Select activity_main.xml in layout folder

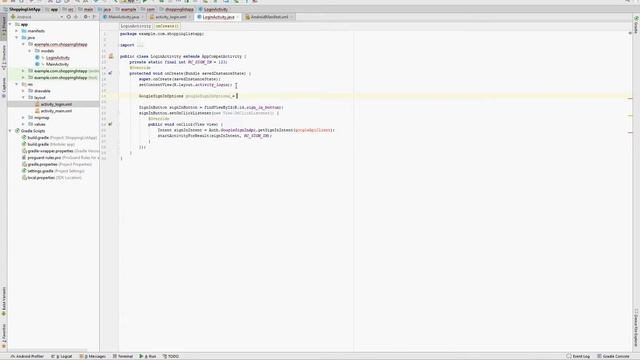tap(56, 111)
